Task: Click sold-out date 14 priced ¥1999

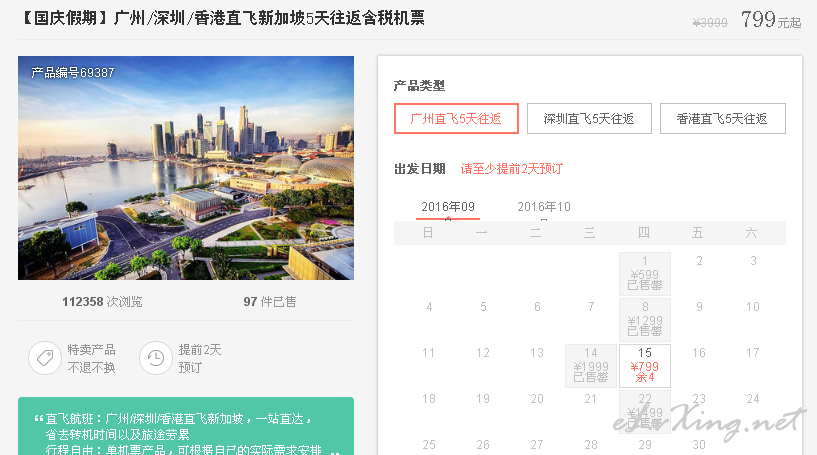Action: [591, 365]
